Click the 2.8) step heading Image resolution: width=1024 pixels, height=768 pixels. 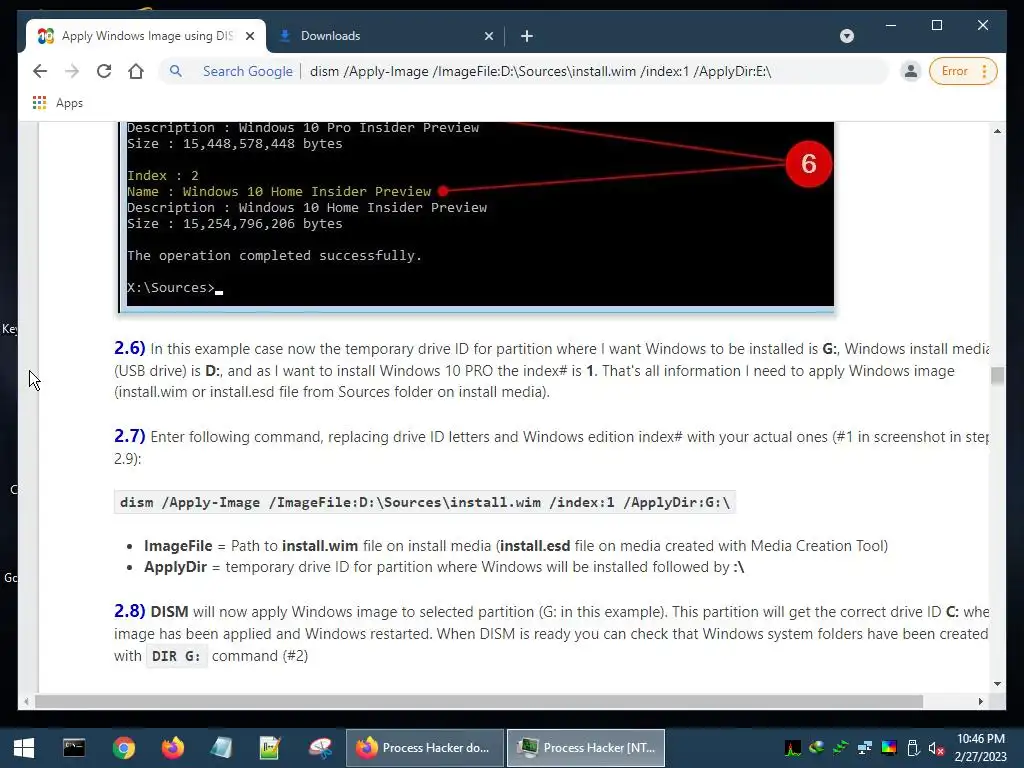[x=129, y=611]
